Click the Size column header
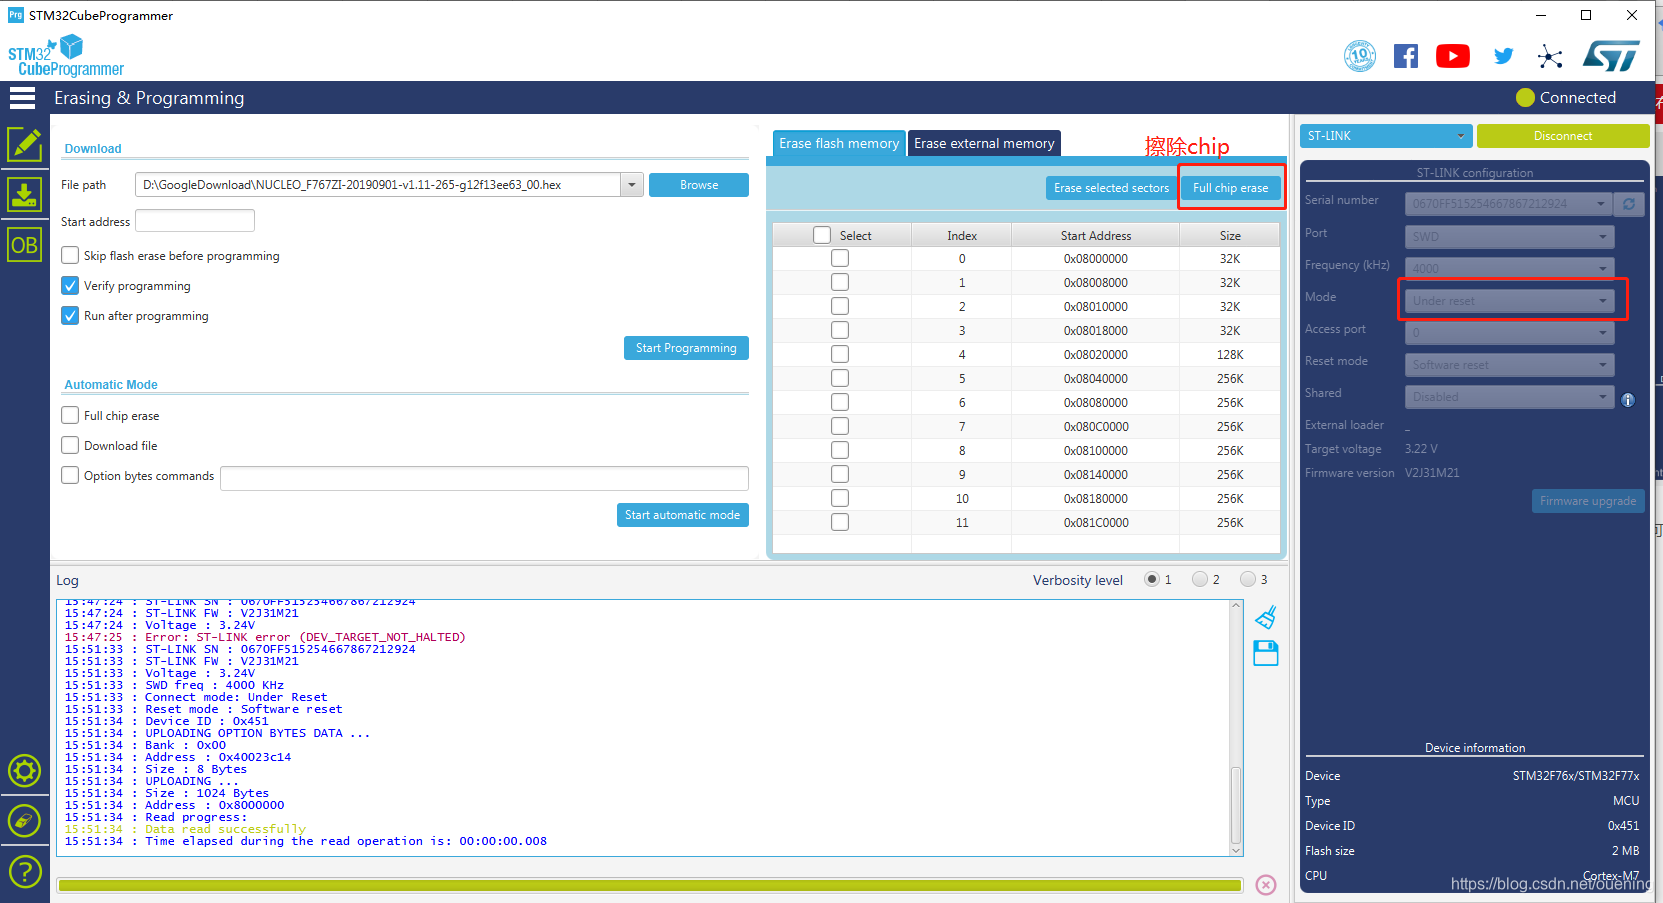 coord(1230,236)
